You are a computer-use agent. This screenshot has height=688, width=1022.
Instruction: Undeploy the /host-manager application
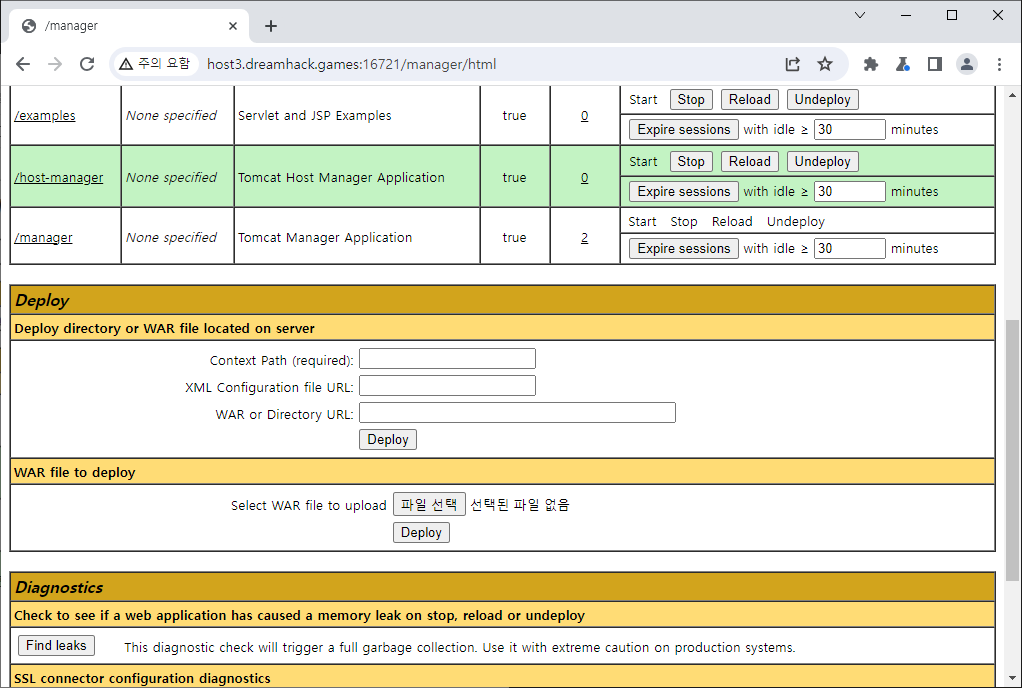point(822,162)
